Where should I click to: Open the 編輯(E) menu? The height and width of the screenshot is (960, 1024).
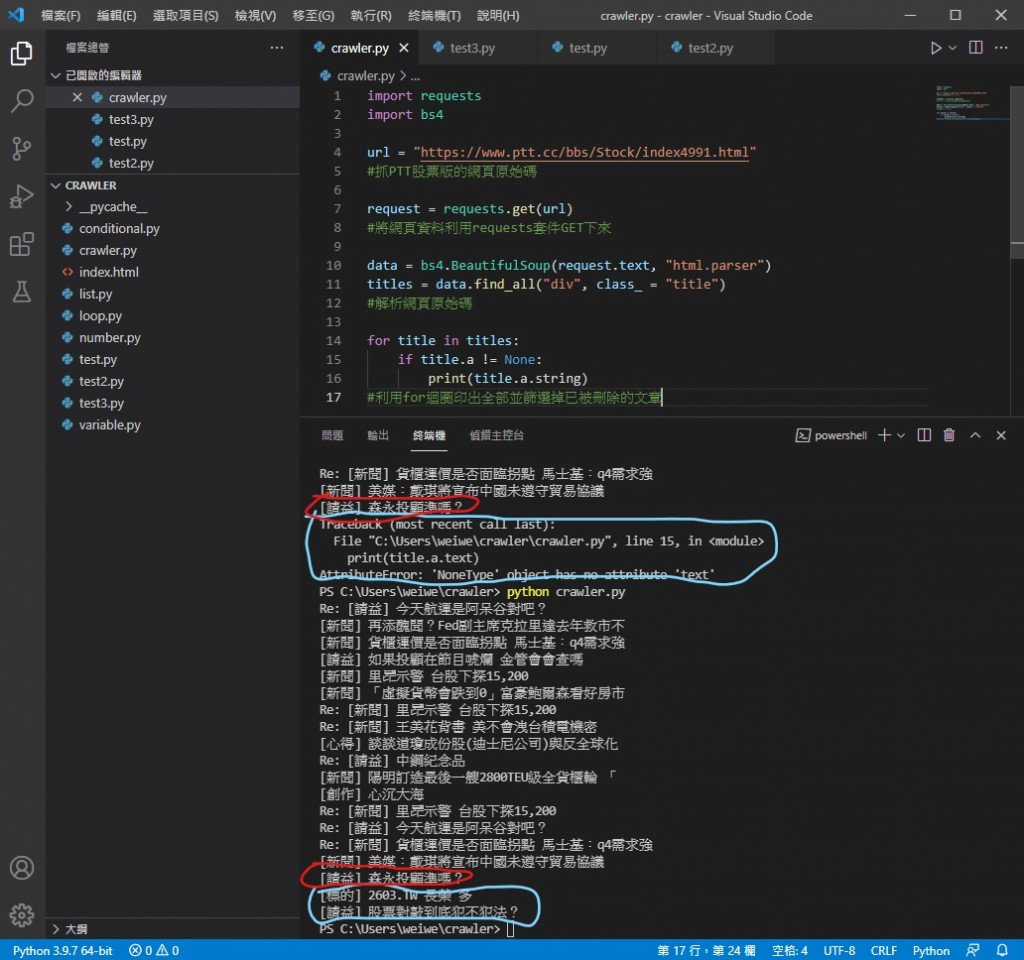coord(117,15)
